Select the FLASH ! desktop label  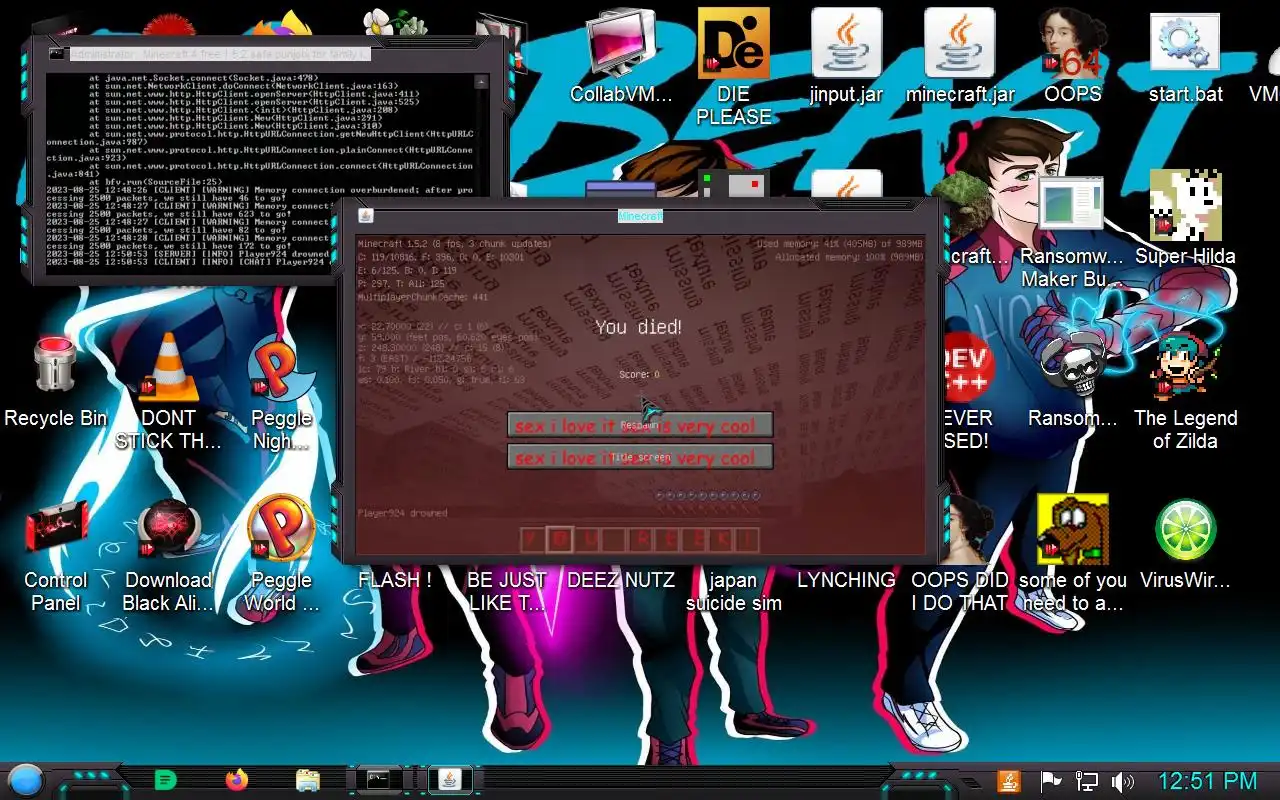(x=395, y=580)
